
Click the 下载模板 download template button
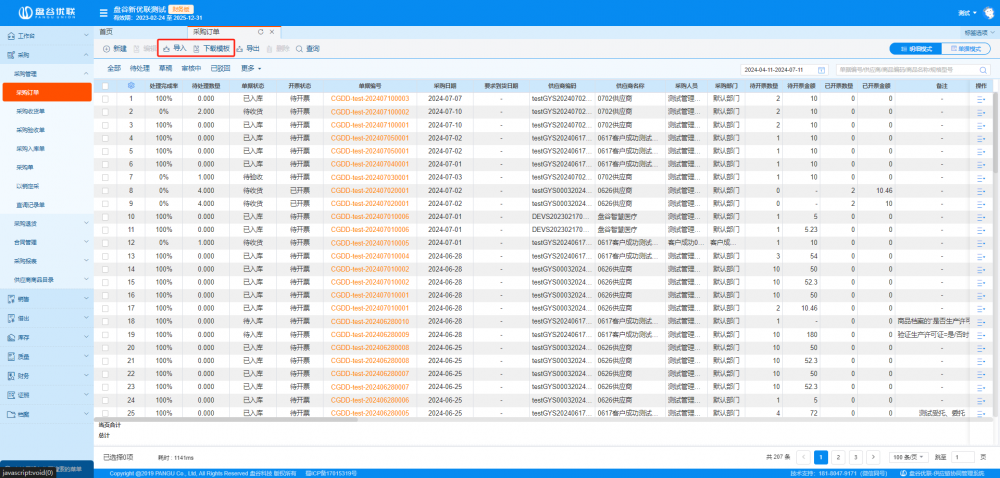212,48
